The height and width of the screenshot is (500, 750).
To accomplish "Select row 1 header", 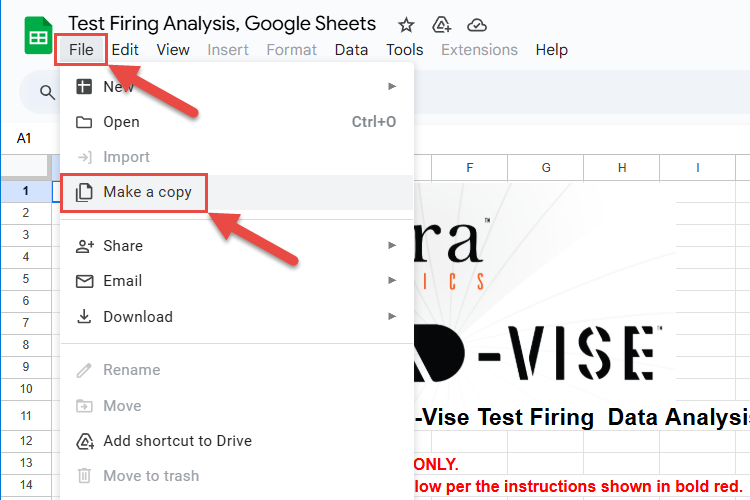I will pyautogui.click(x=26, y=191).
